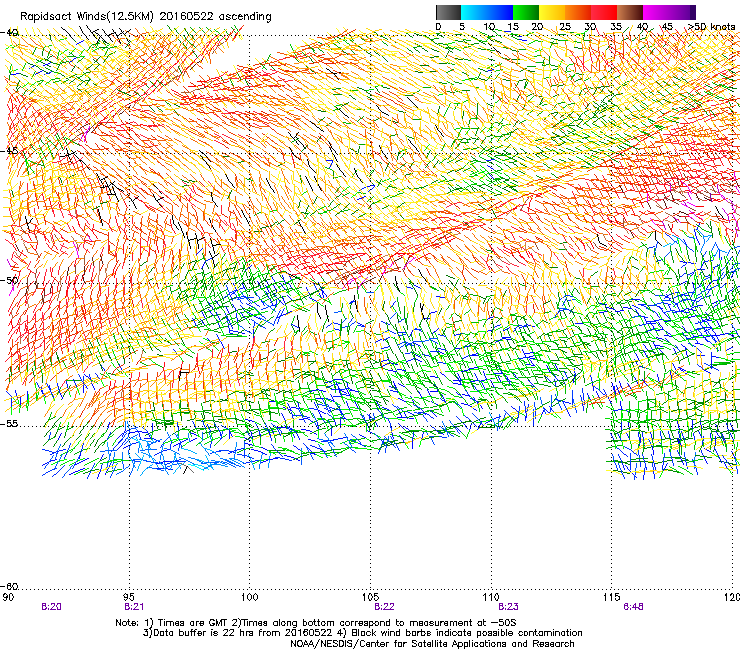Image resolution: width=740 pixels, height=650 pixels.
Task: Click the dark purple 45-50 knots legend swatch
Action: [x=682, y=12]
